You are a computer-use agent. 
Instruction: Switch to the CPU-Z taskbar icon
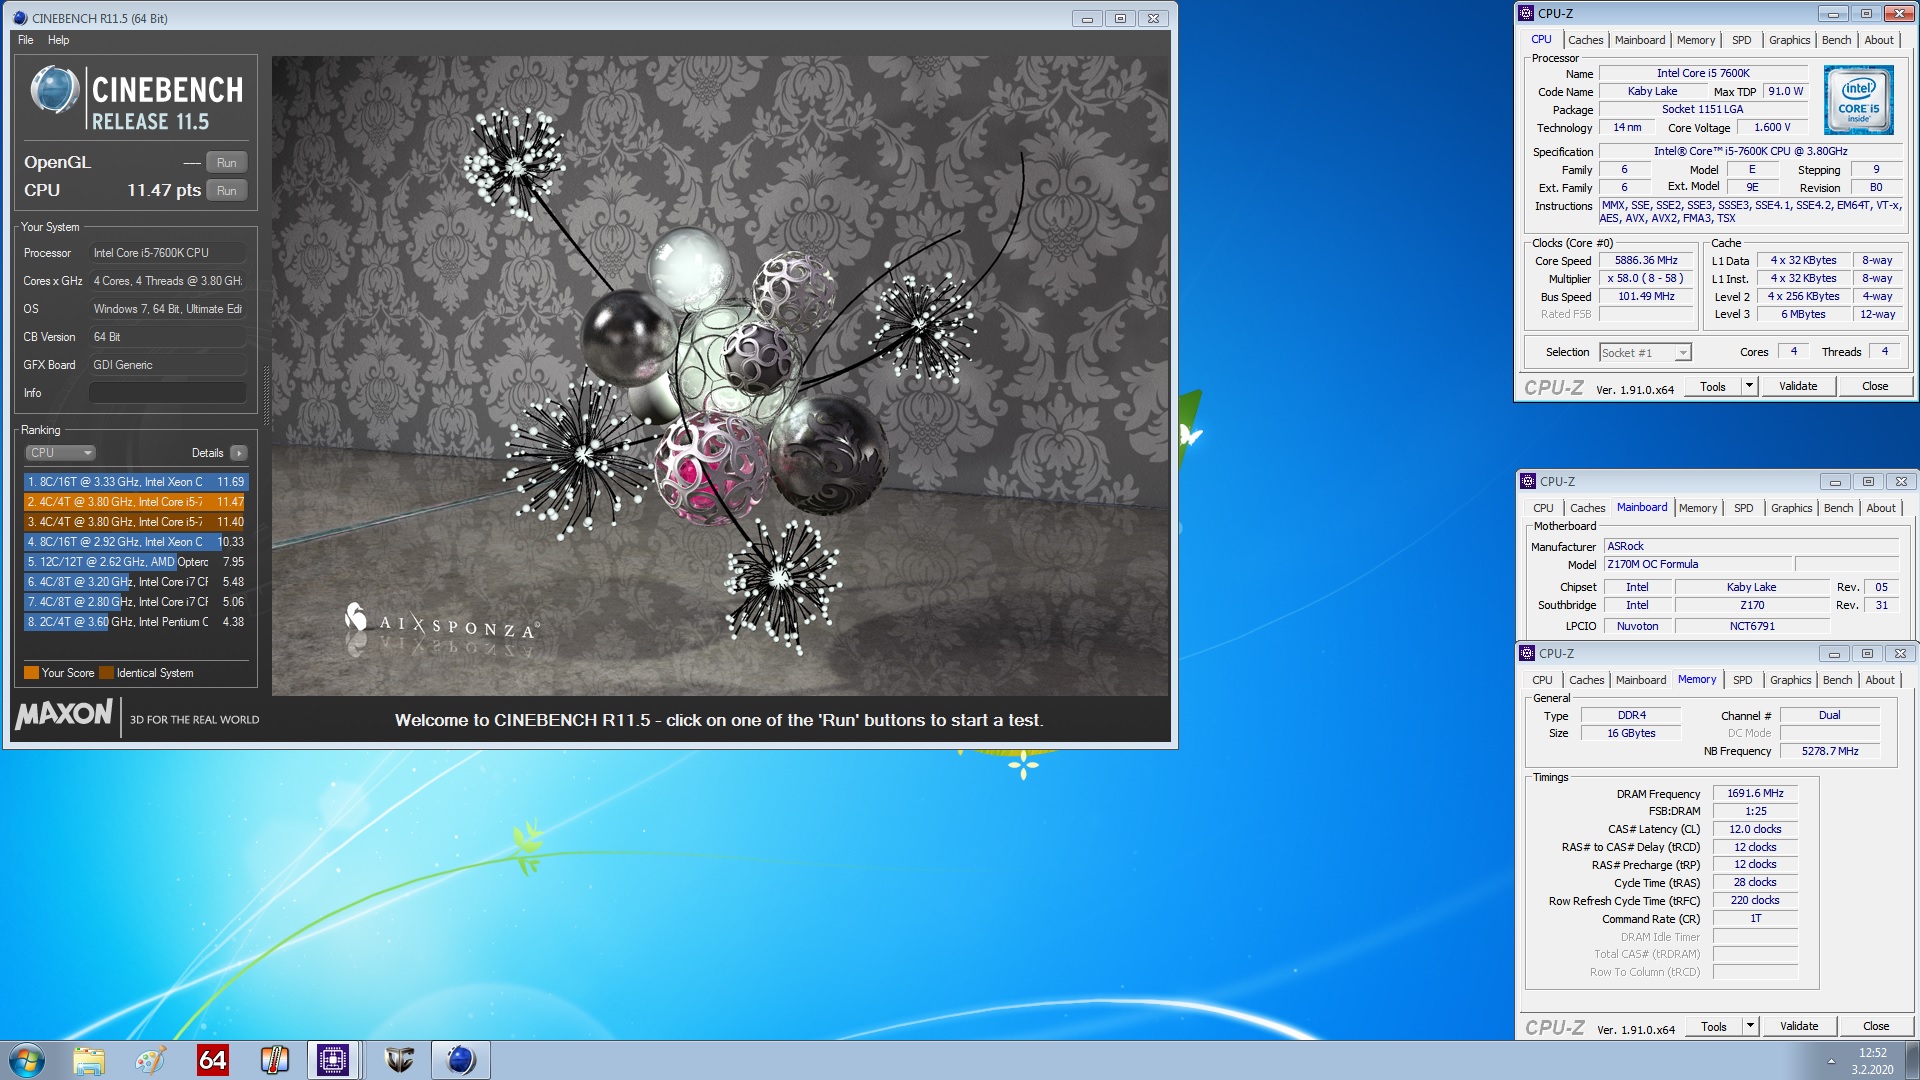point(333,1060)
